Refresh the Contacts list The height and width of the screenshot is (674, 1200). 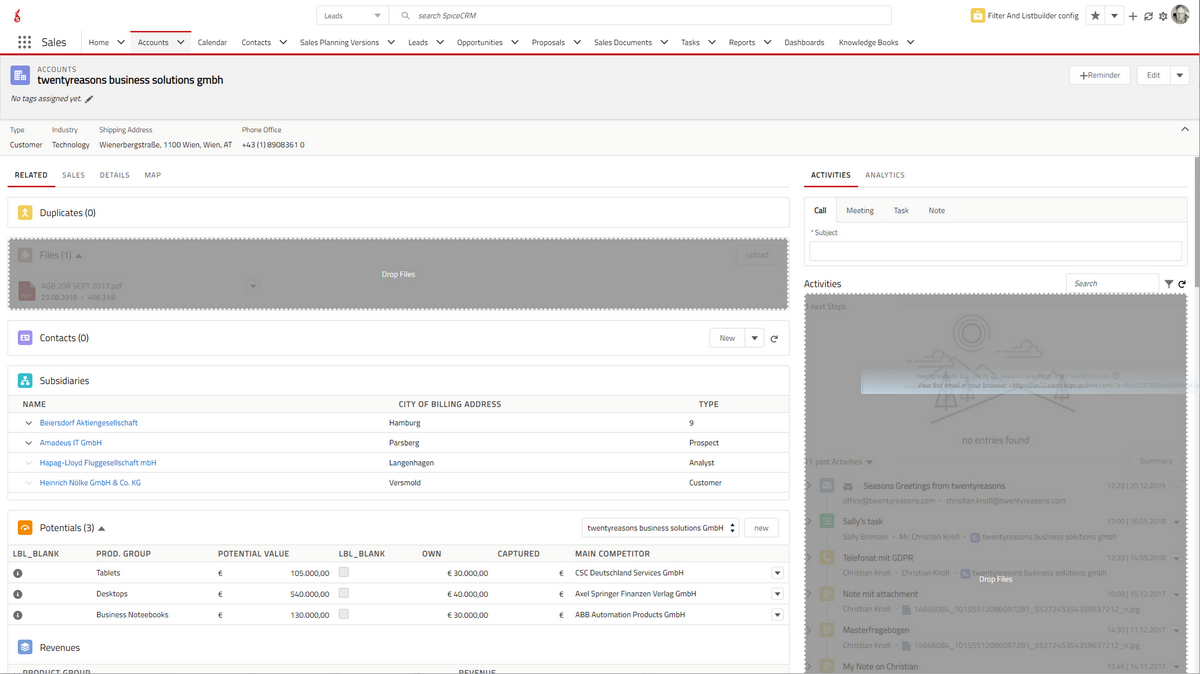tap(774, 339)
